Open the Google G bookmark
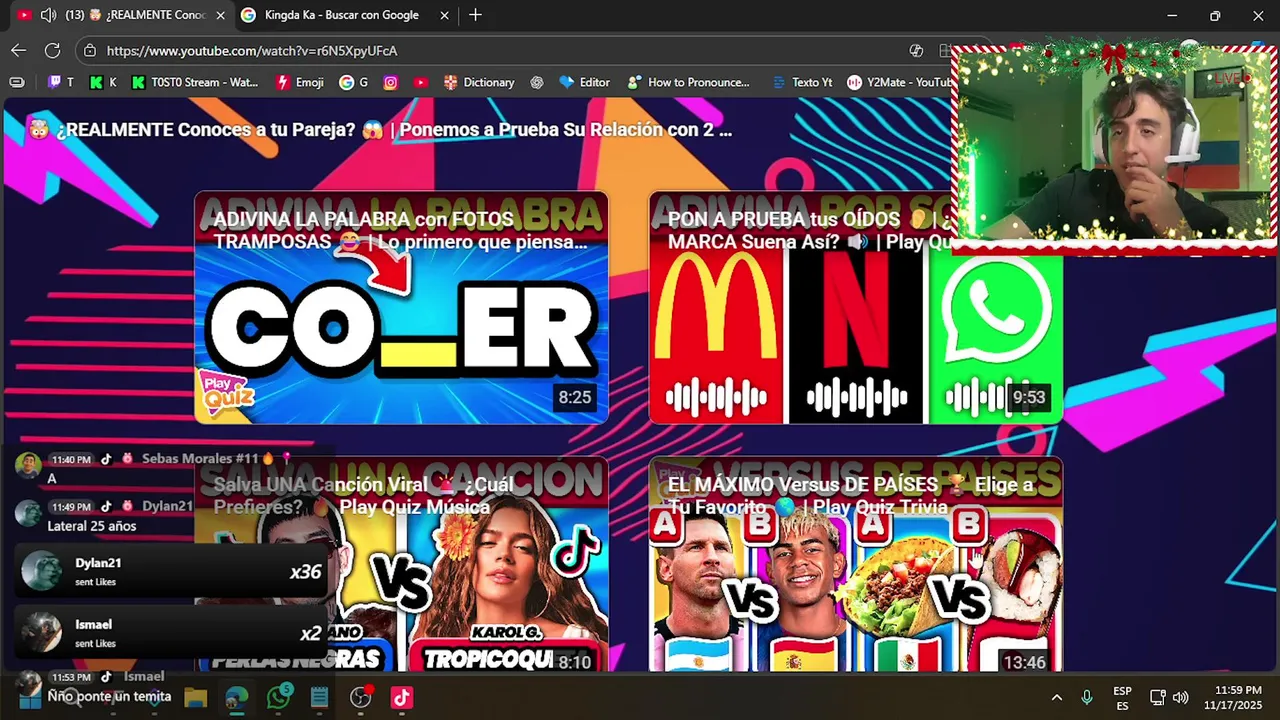Image resolution: width=1280 pixels, height=720 pixels. [354, 82]
